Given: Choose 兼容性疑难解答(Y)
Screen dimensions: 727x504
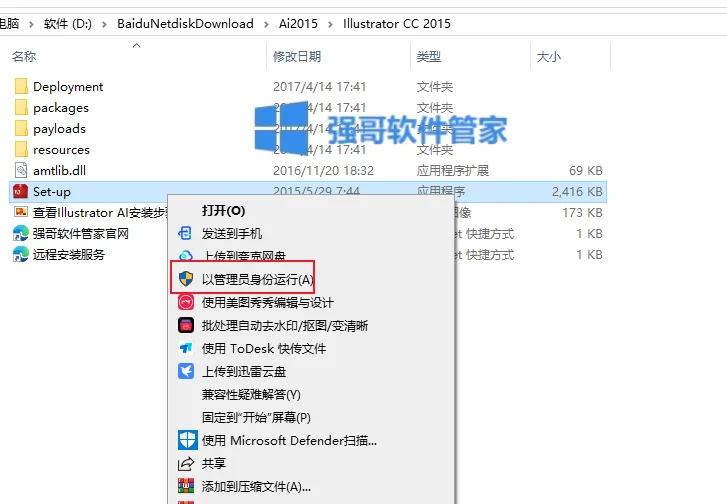Looking at the screenshot, I should click(x=251, y=395).
